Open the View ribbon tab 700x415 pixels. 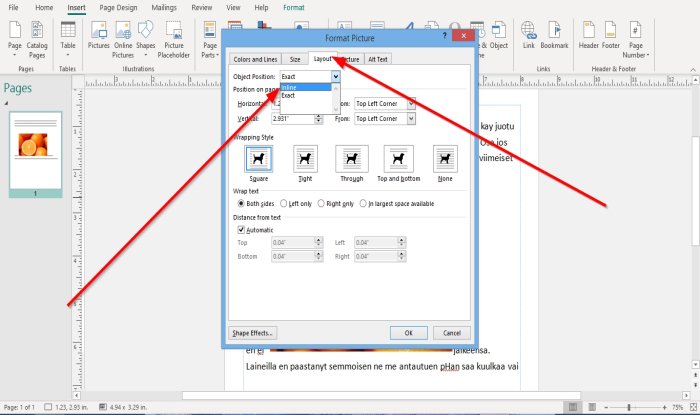(x=233, y=8)
